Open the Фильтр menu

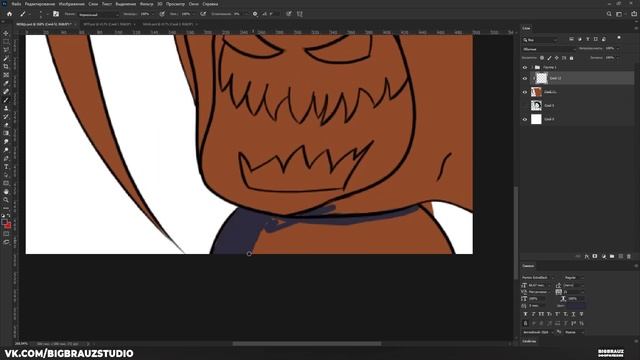pos(146,4)
